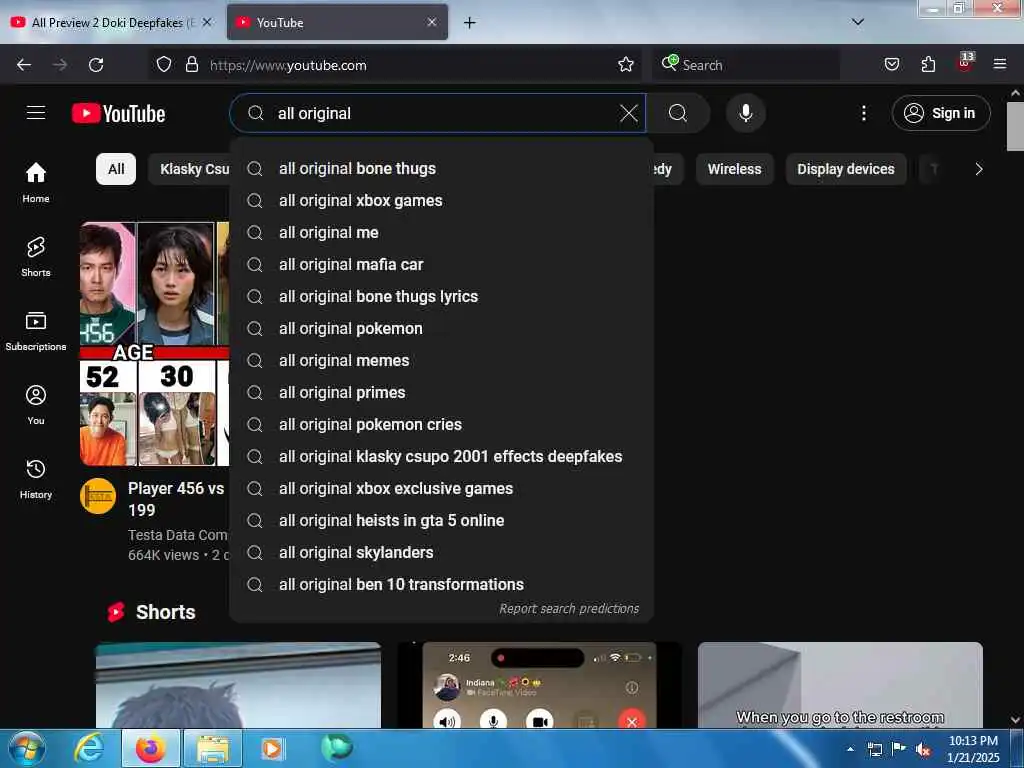Choose suggestion all original primes
This screenshot has height=768, width=1024.
tap(441, 392)
